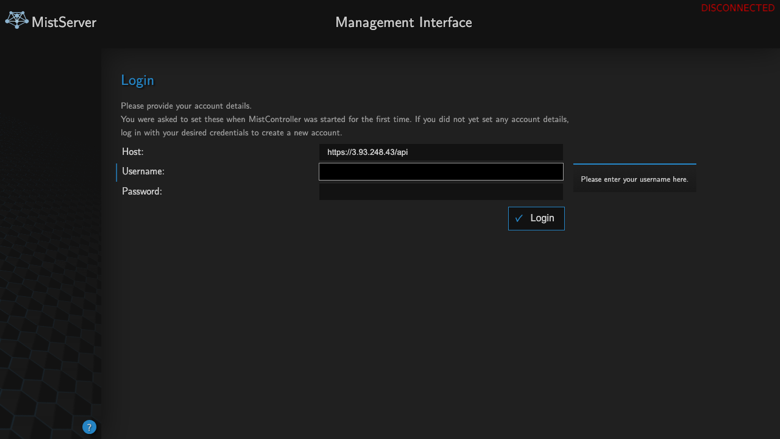Focus the Username input field

(x=441, y=172)
